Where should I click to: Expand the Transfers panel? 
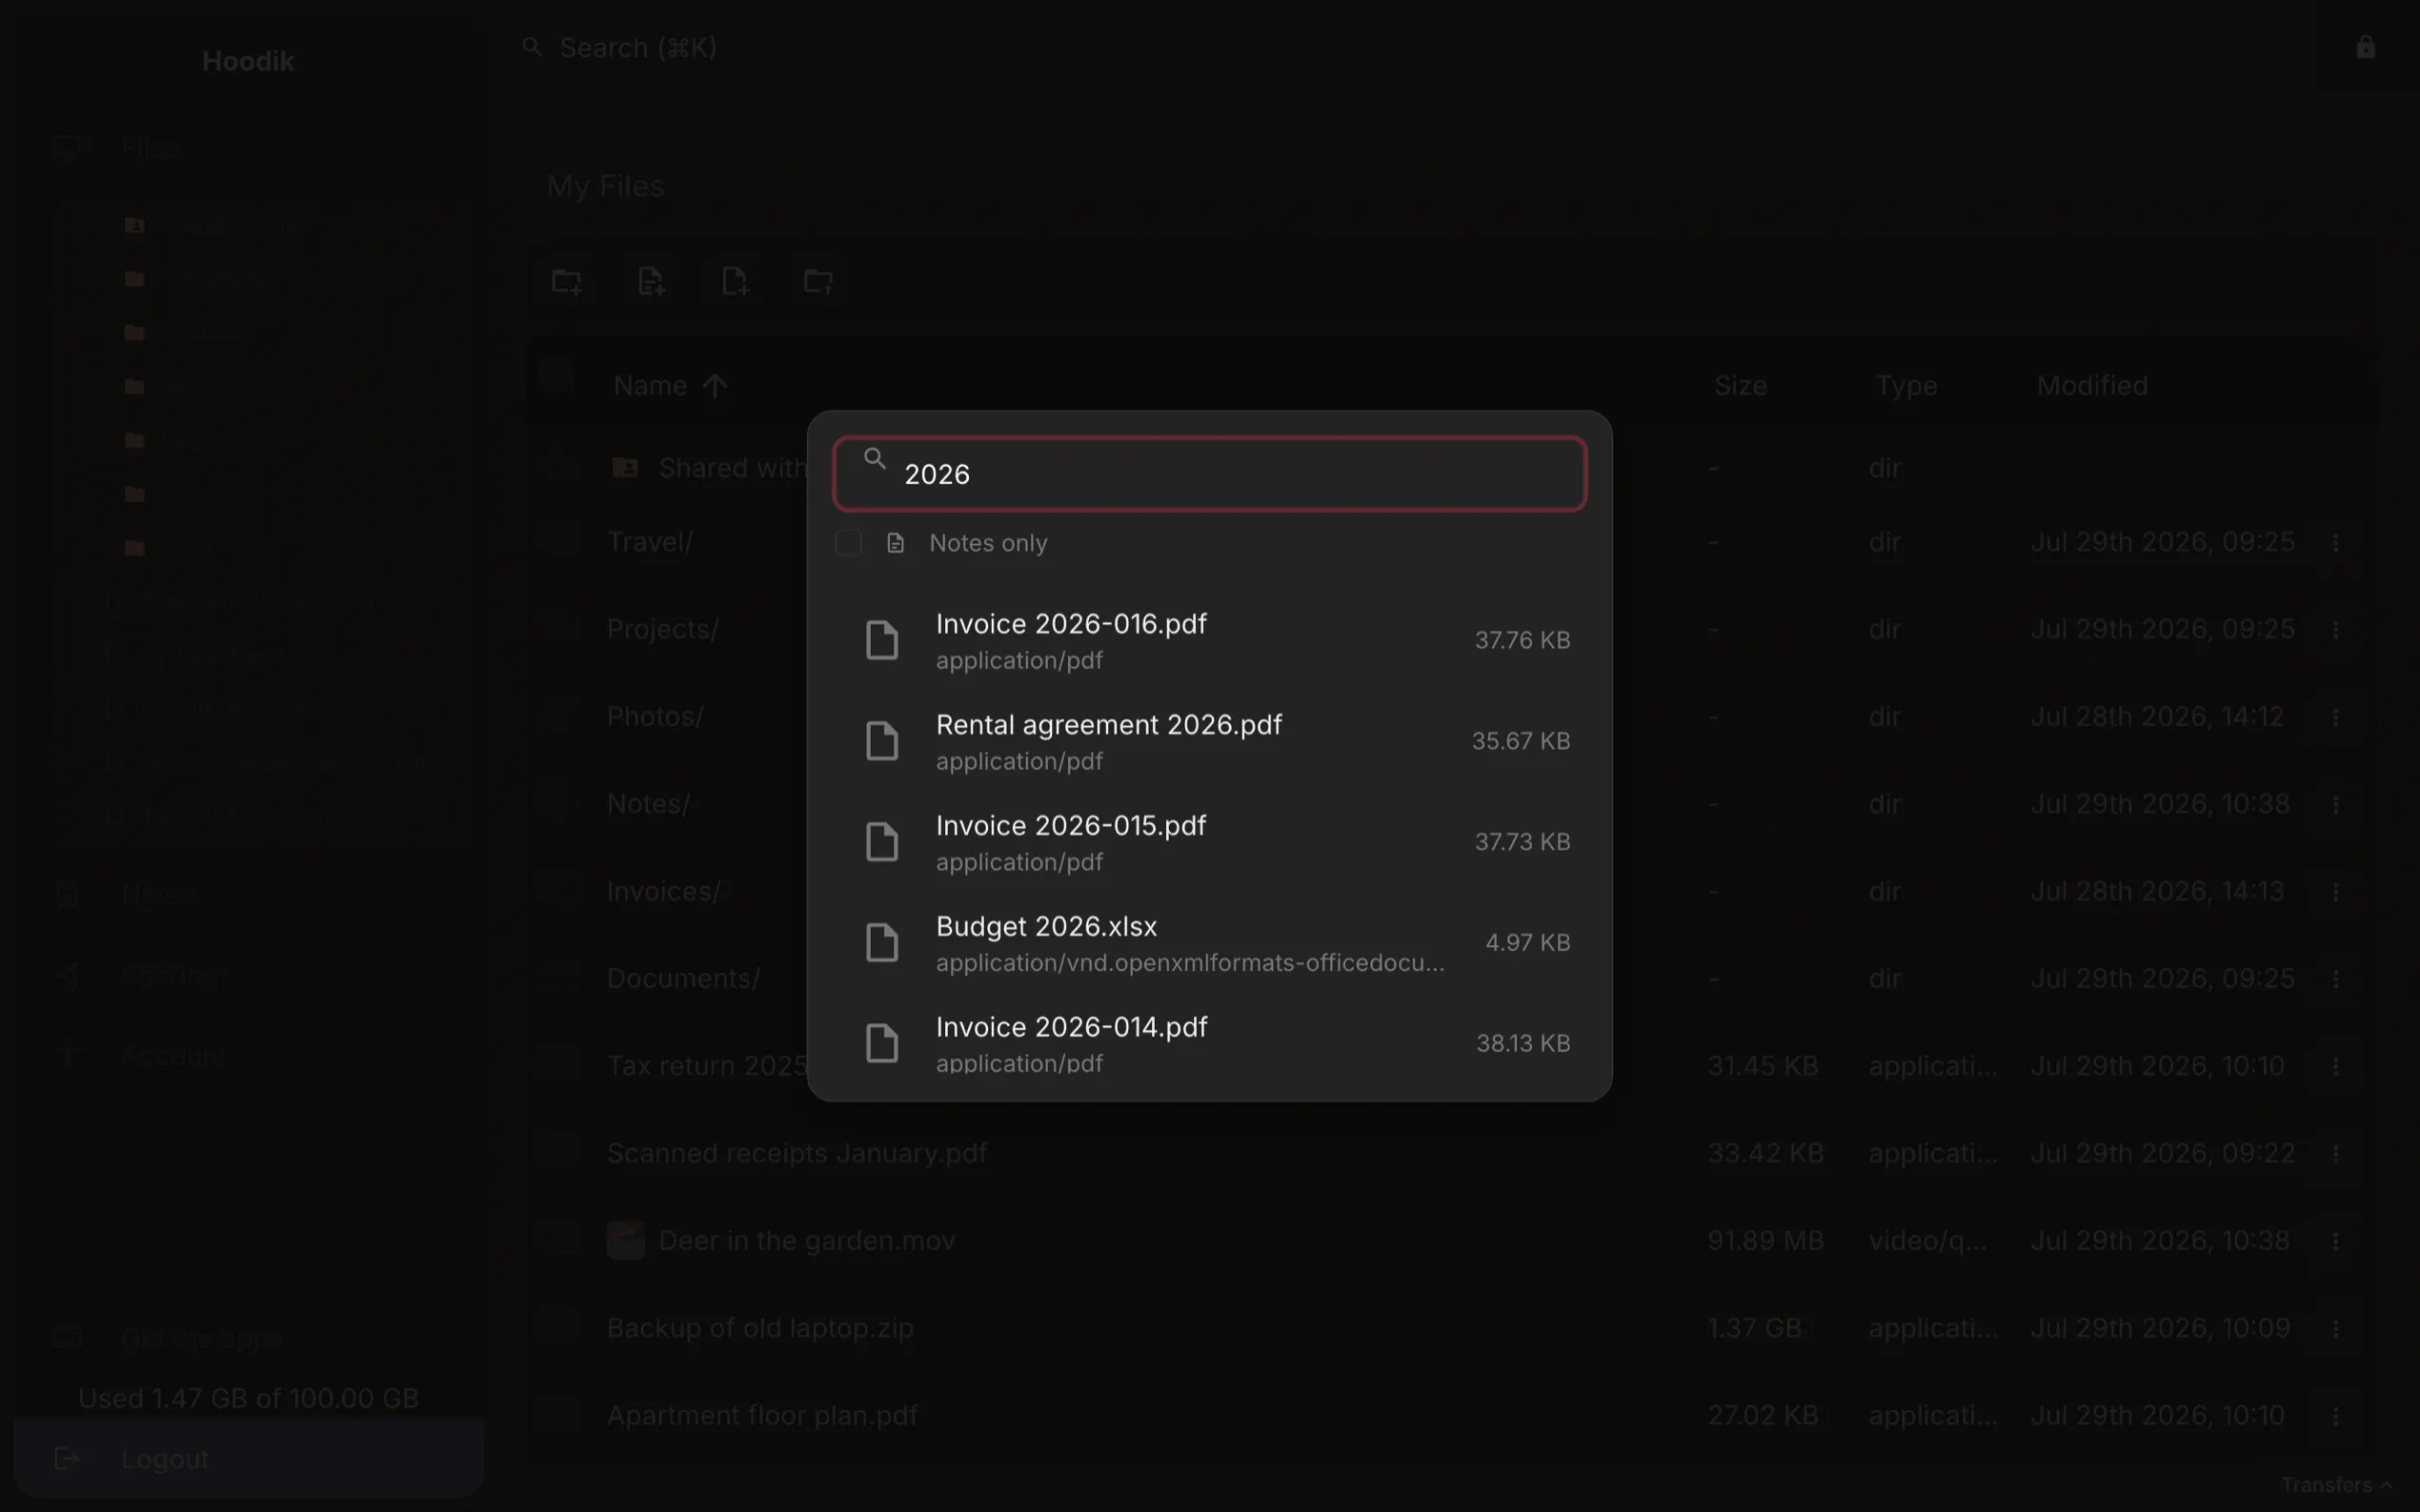[x=2337, y=1485]
